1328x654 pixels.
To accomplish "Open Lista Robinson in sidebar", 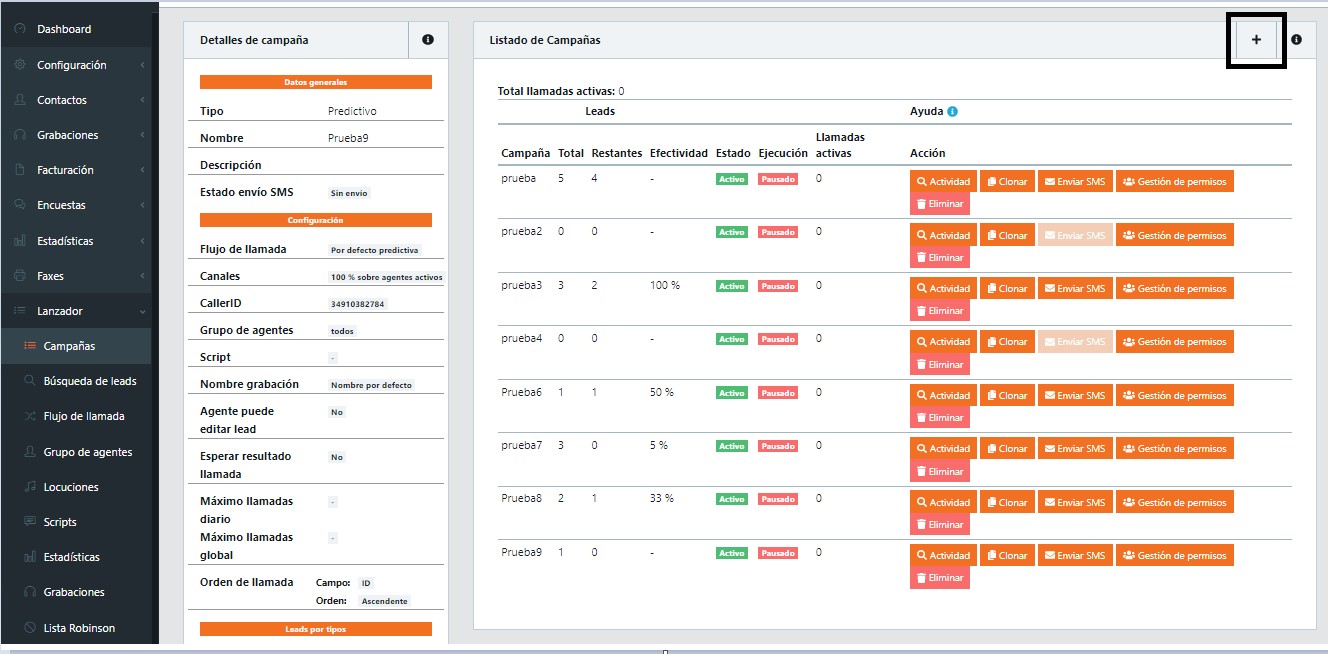I will (79, 628).
